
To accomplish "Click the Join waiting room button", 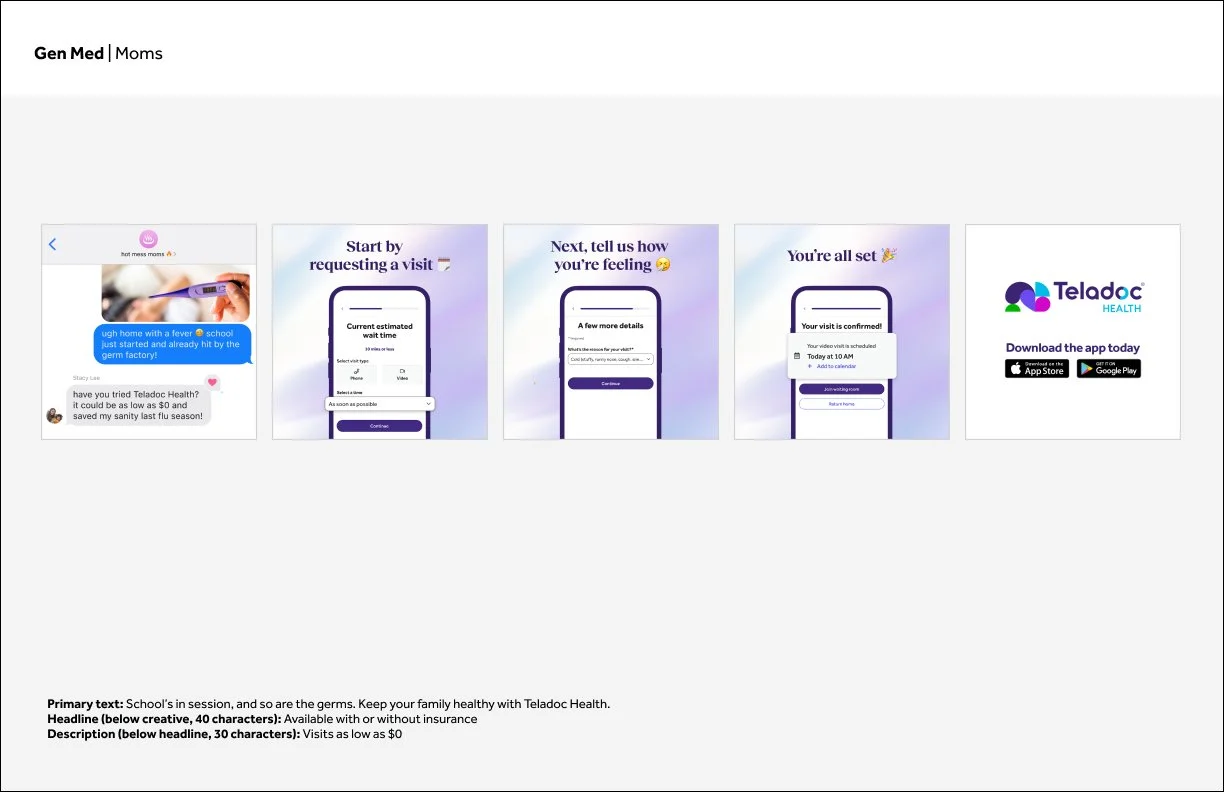I will pyautogui.click(x=841, y=389).
